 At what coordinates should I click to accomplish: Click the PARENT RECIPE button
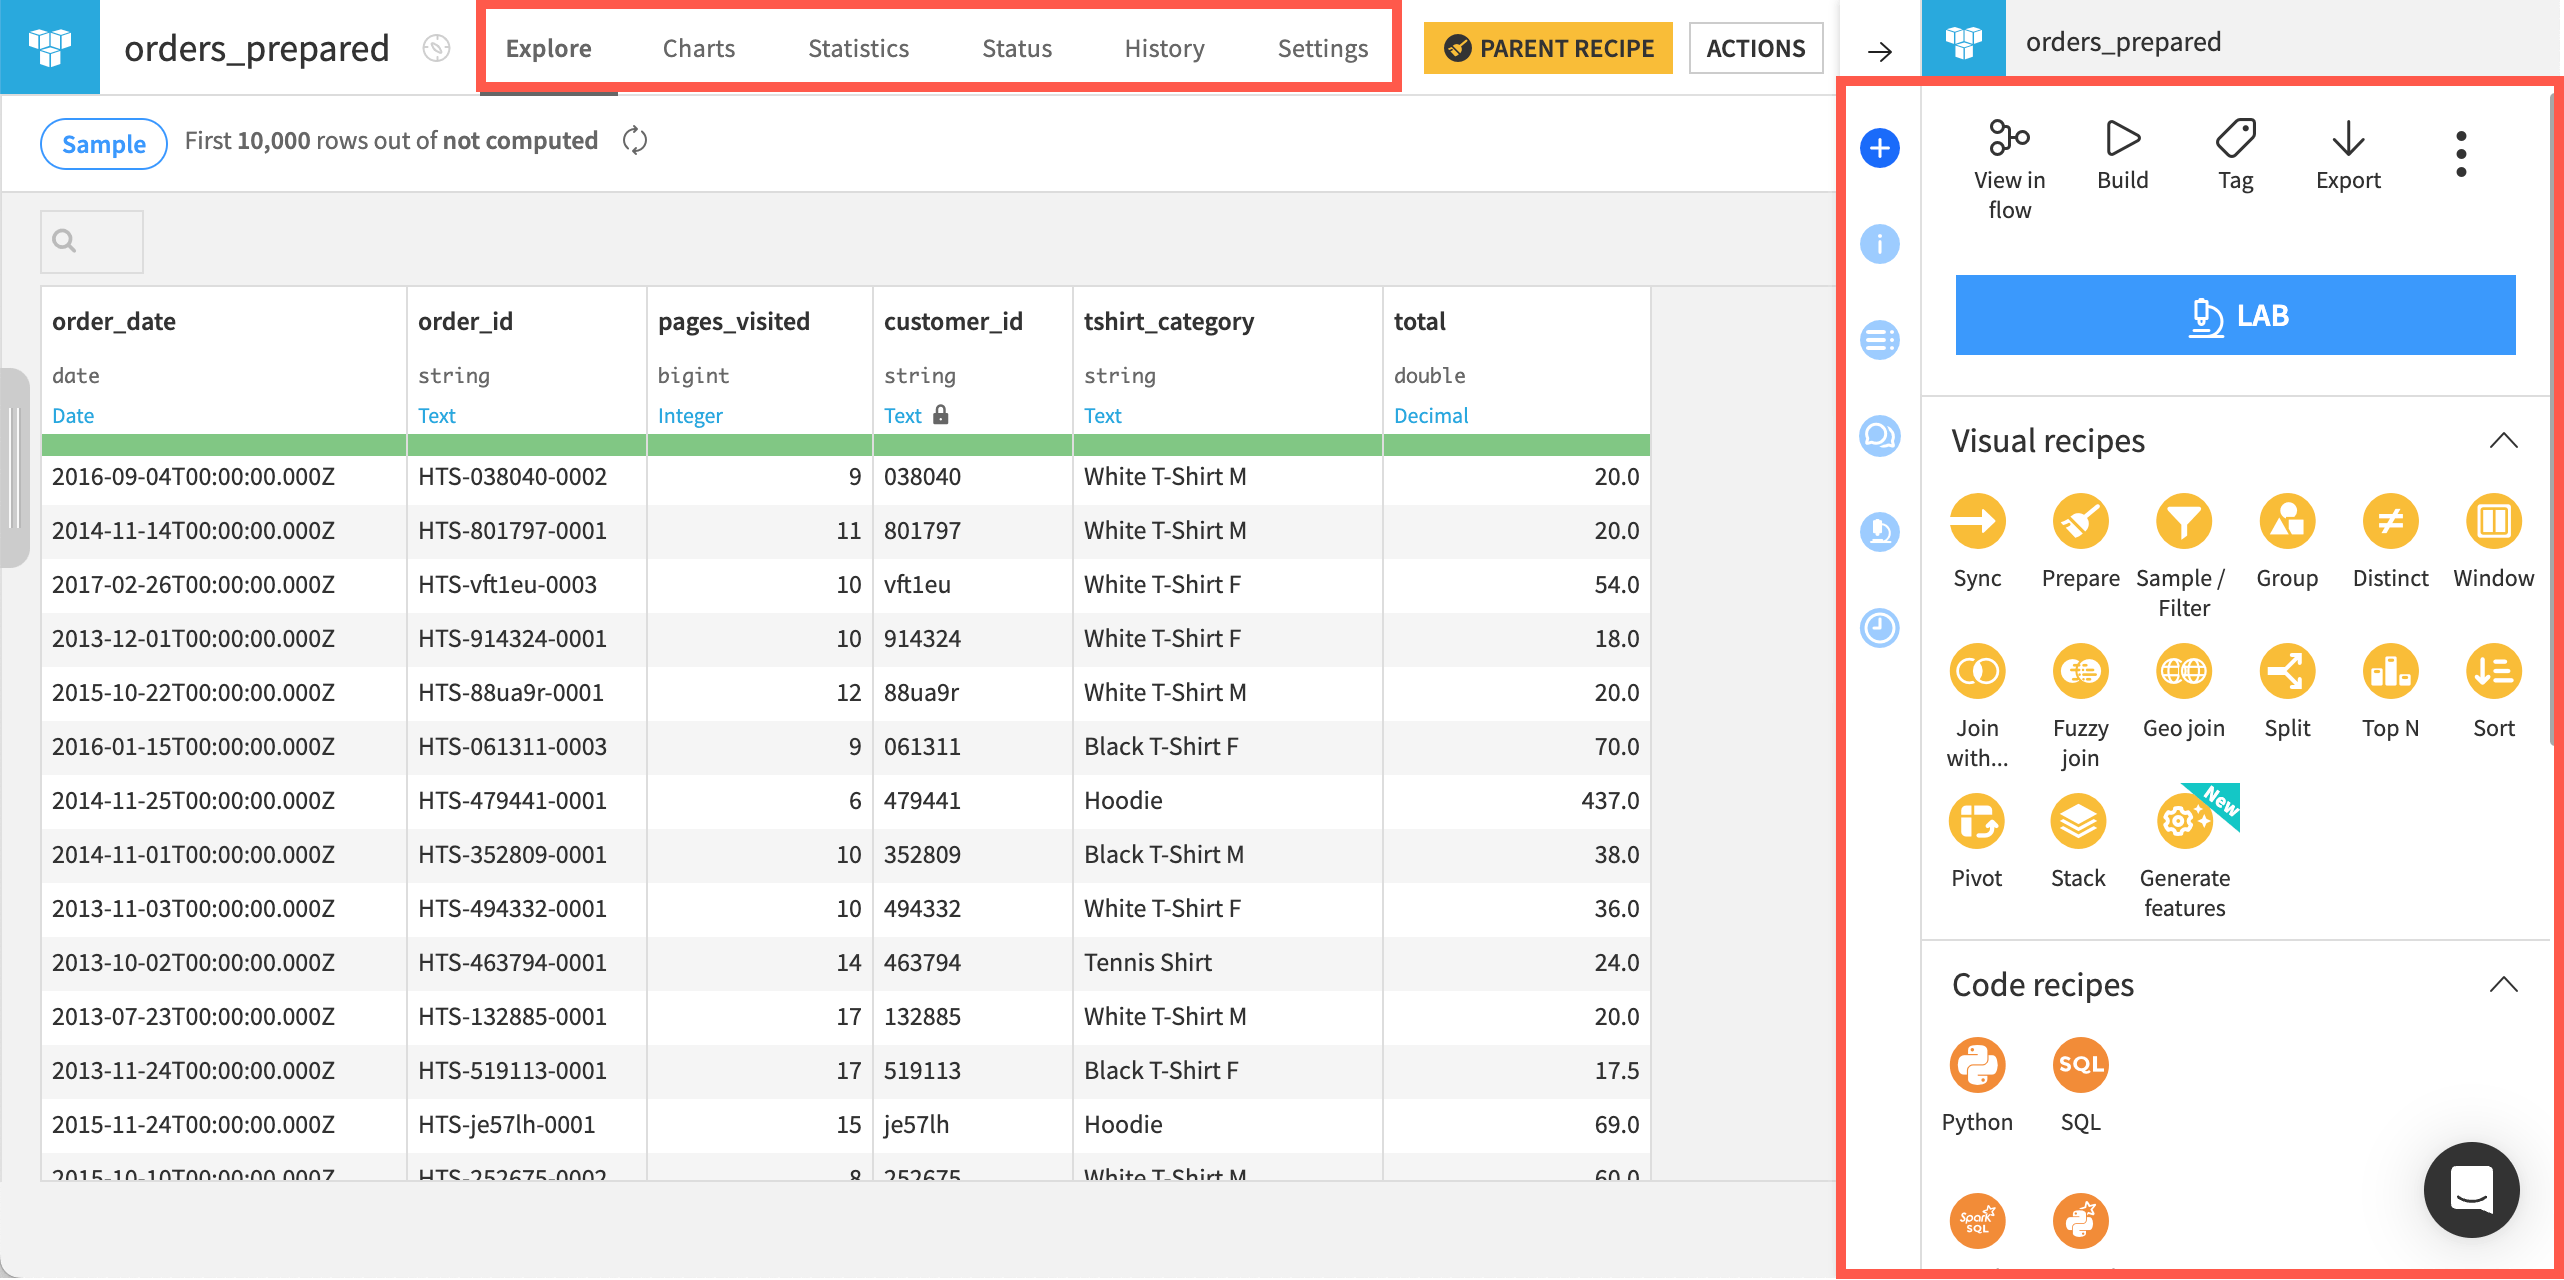coord(1548,48)
